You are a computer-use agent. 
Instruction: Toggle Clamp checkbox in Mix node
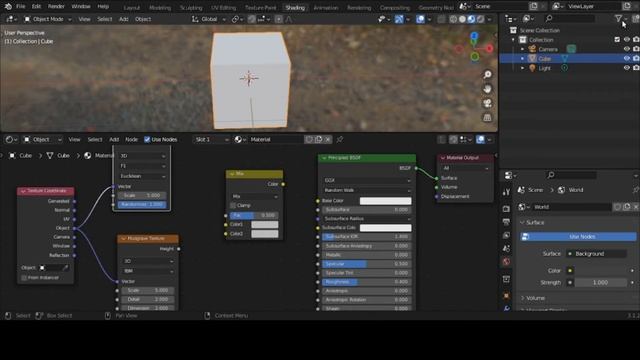[233, 205]
